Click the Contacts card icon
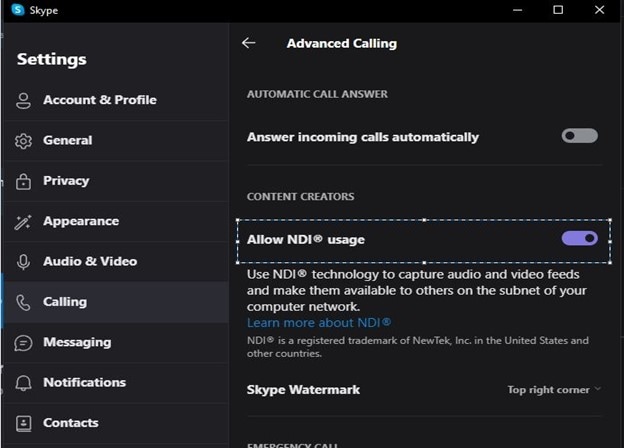The height and width of the screenshot is (448, 624). point(24,423)
